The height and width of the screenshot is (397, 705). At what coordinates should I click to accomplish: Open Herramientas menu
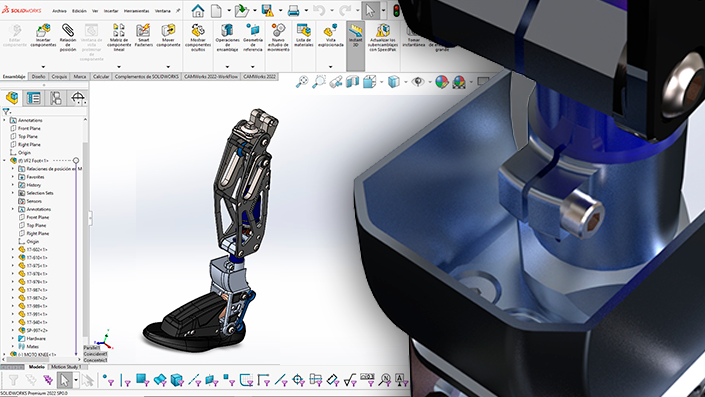(136, 11)
